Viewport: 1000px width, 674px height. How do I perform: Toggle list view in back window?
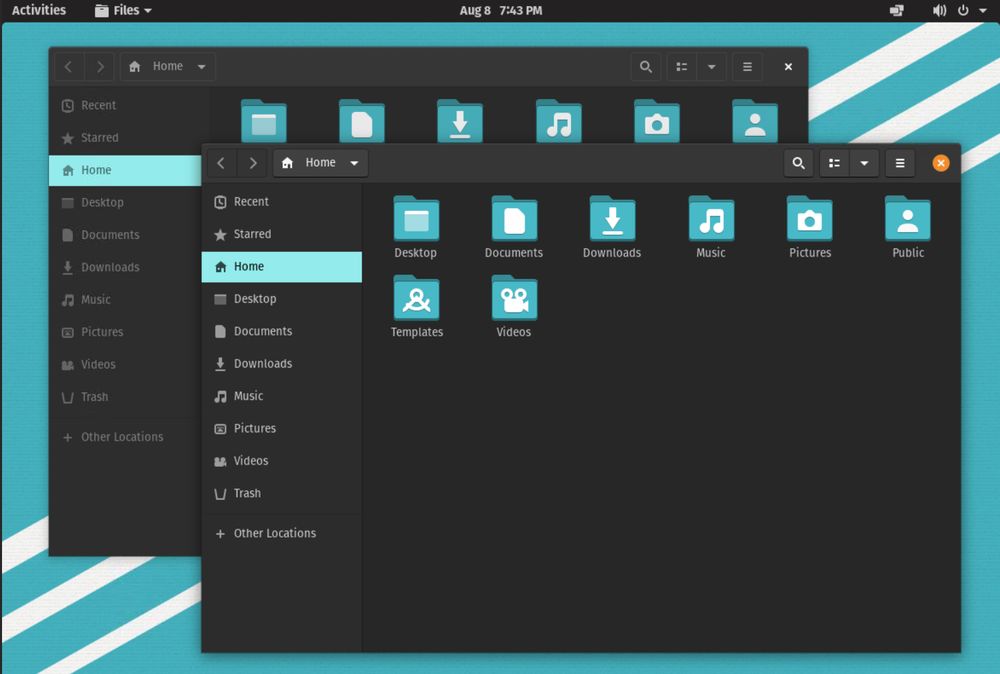(x=682, y=67)
